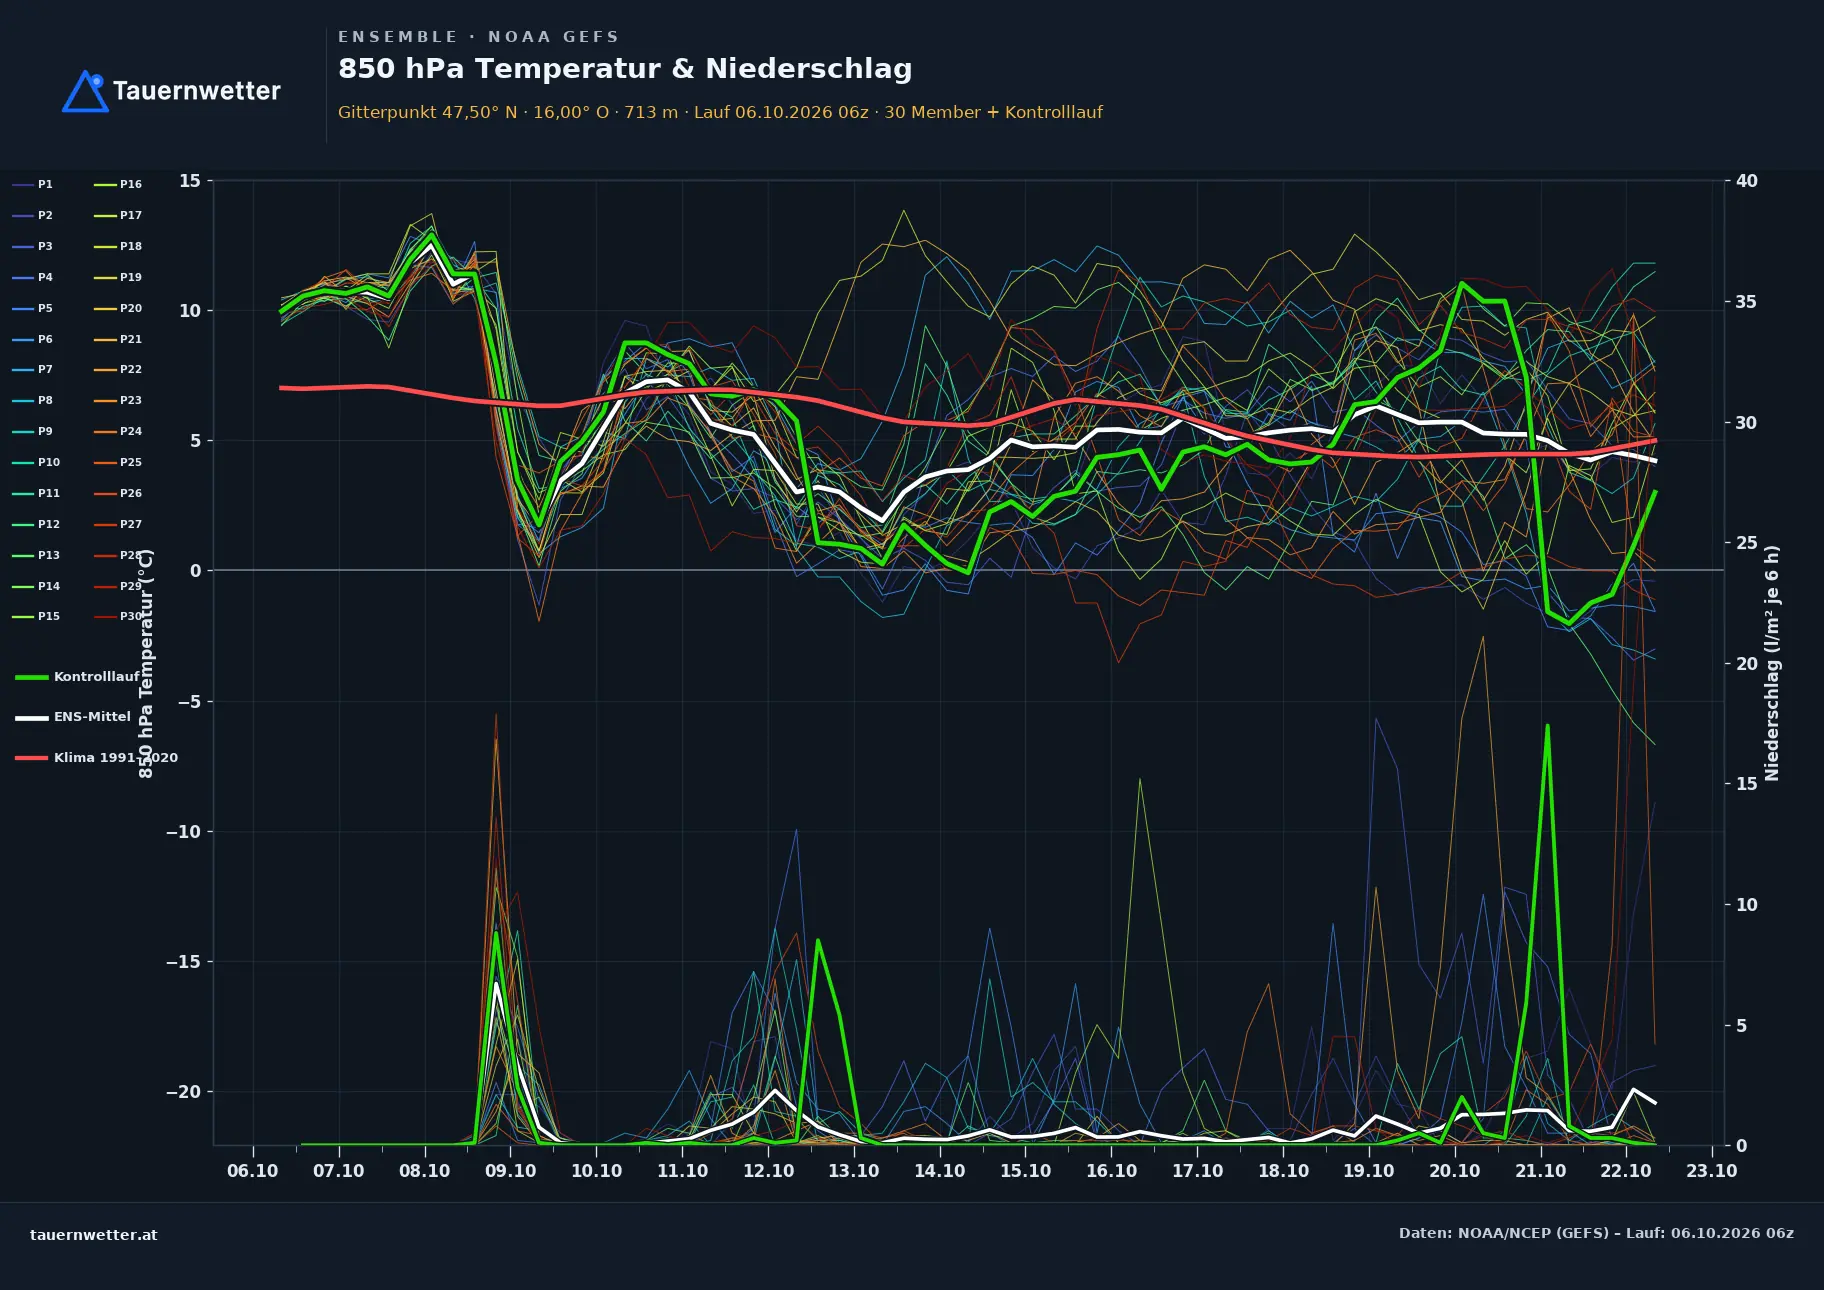The width and height of the screenshot is (1824, 1290).
Task: Select the chart title '850 hPa Temperatur & Niederschlag'
Action: [x=625, y=68]
